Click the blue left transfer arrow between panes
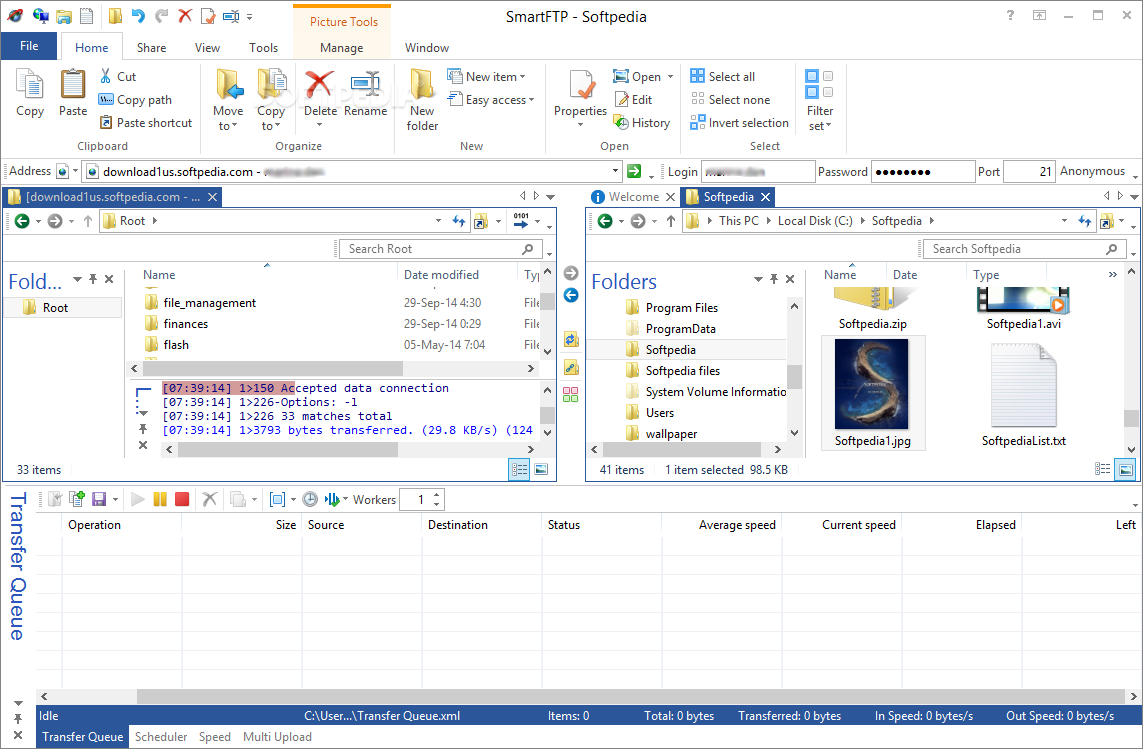This screenshot has width=1143, height=749. click(571, 295)
